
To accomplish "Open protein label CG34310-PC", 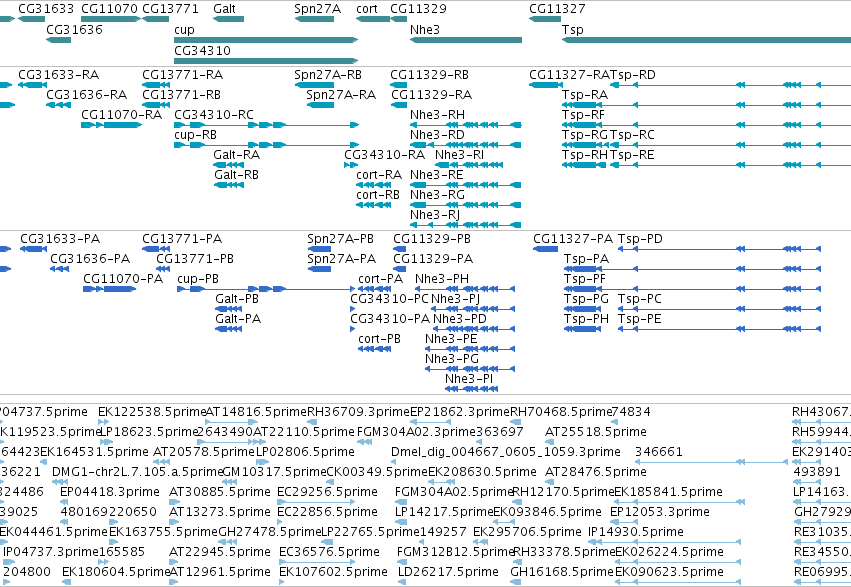I will click(389, 299).
